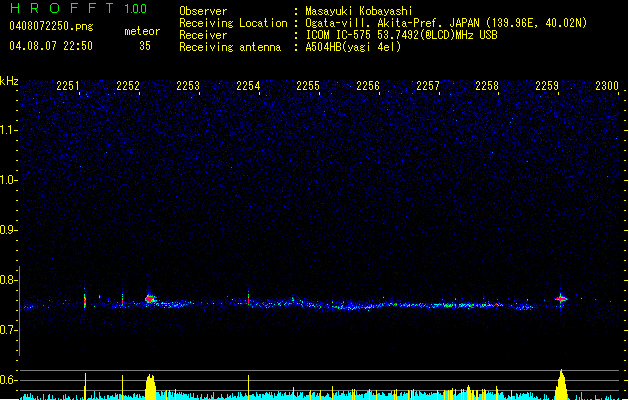
Task: Click the 2252 time axis label
Action: coord(128,86)
